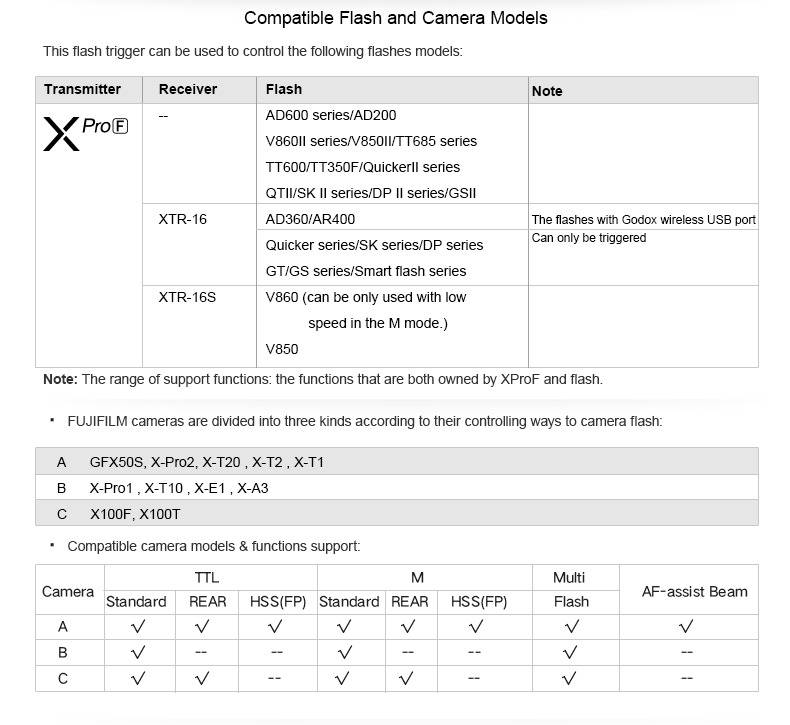
Task: Click the M Standard checkmark for camera B
Action: pos(344,653)
